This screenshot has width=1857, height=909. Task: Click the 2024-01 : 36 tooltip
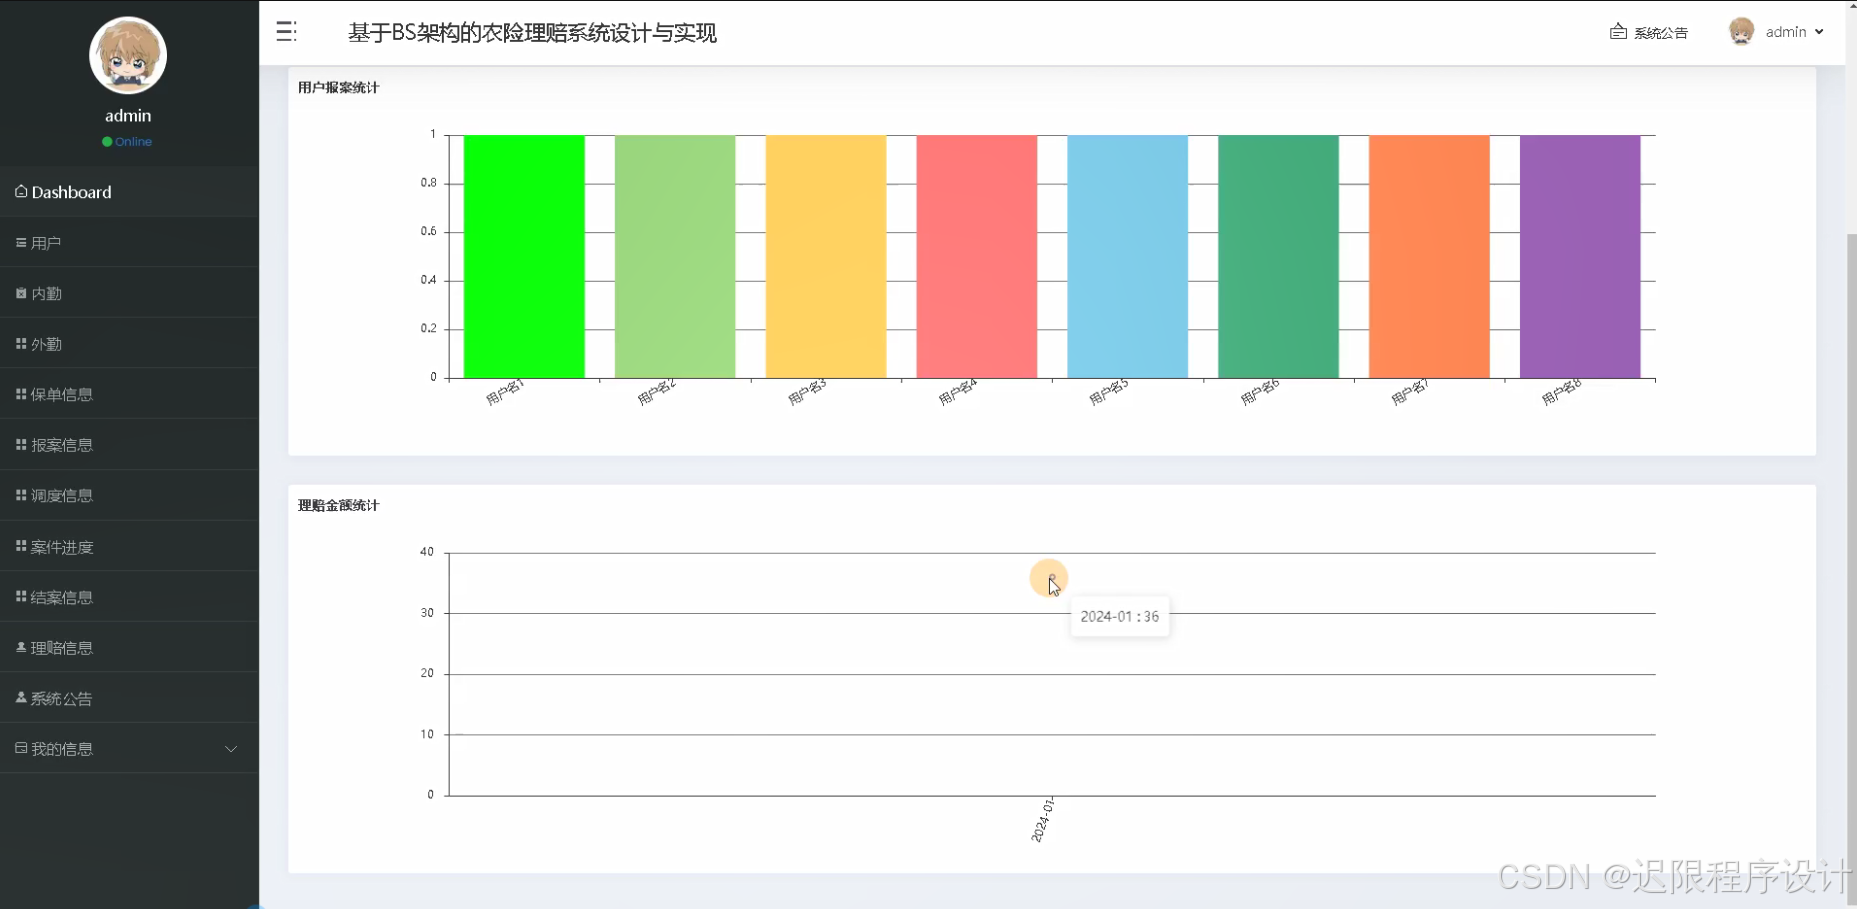click(x=1120, y=617)
